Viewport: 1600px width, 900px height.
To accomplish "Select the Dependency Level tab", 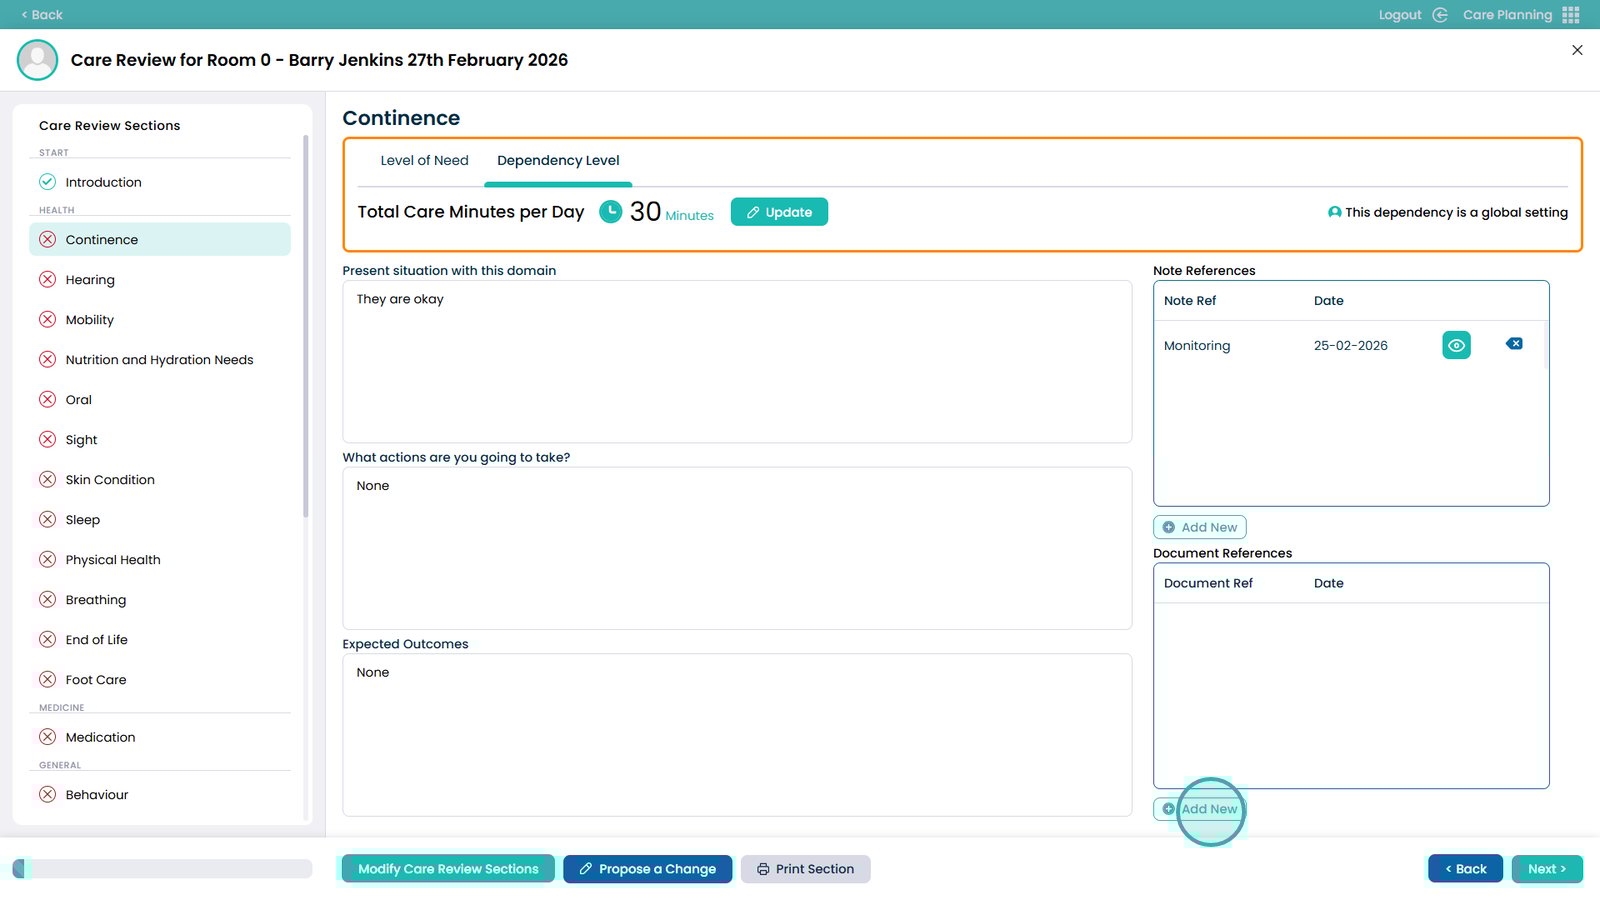I will [x=558, y=161].
